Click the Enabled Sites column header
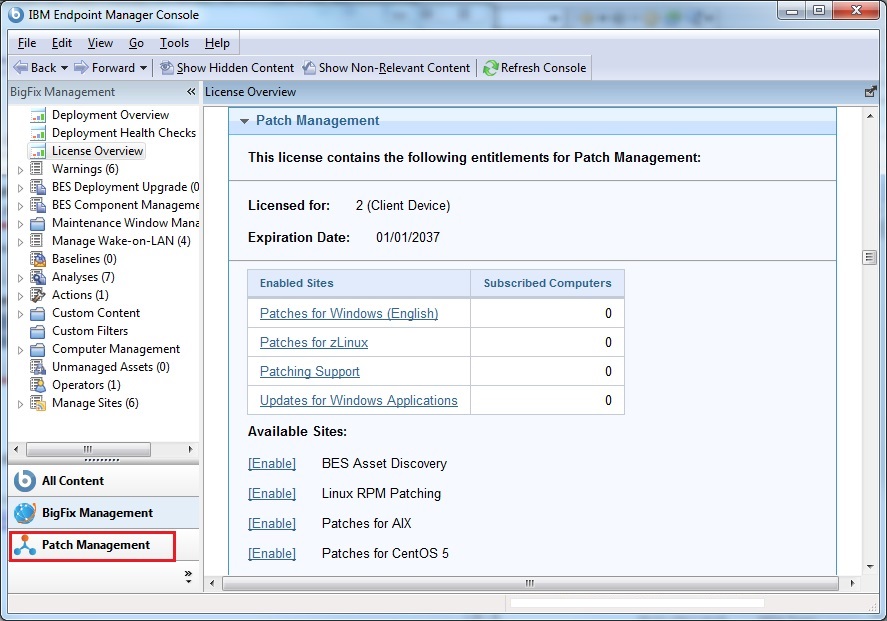Viewport: 887px width, 621px height. point(359,283)
